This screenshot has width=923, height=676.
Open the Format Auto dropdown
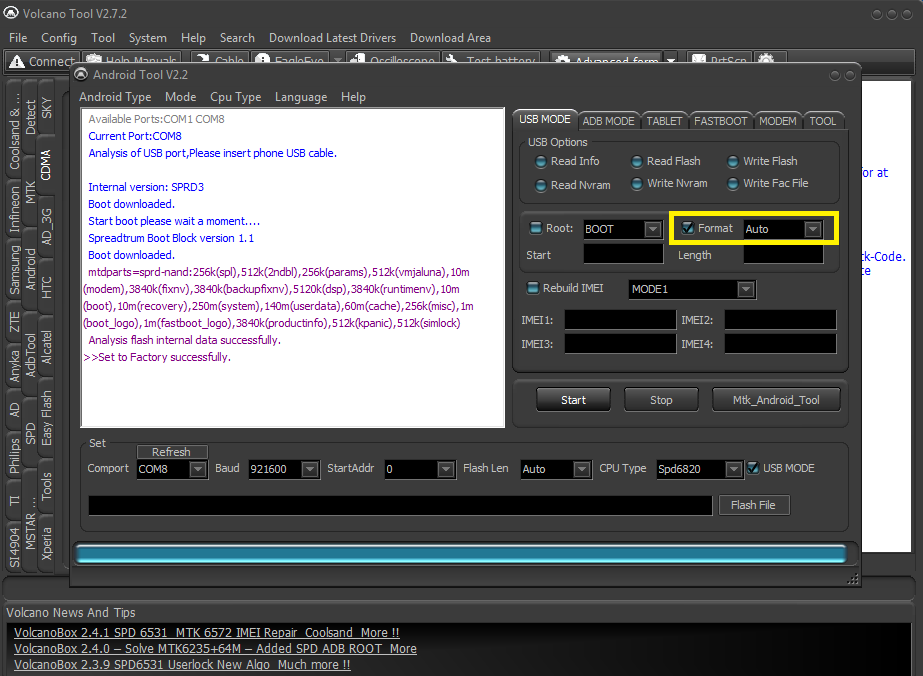tap(813, 229)
